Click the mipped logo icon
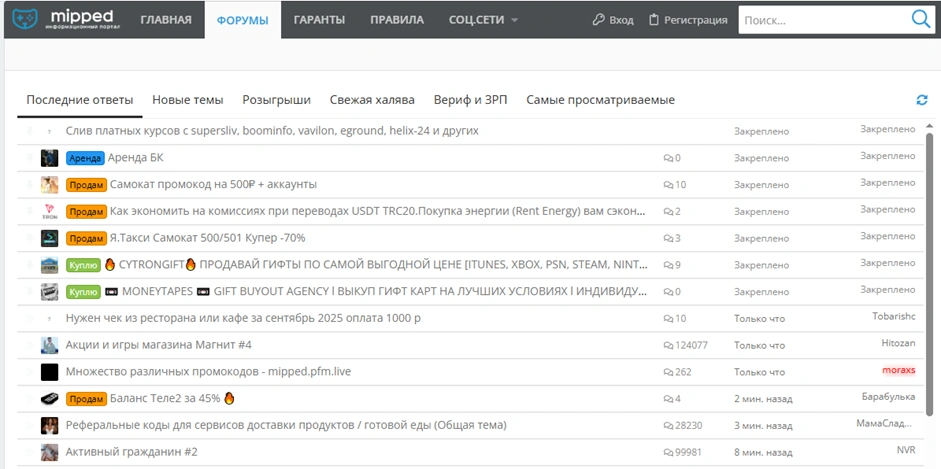941x469 pixels. pos(25,20)
